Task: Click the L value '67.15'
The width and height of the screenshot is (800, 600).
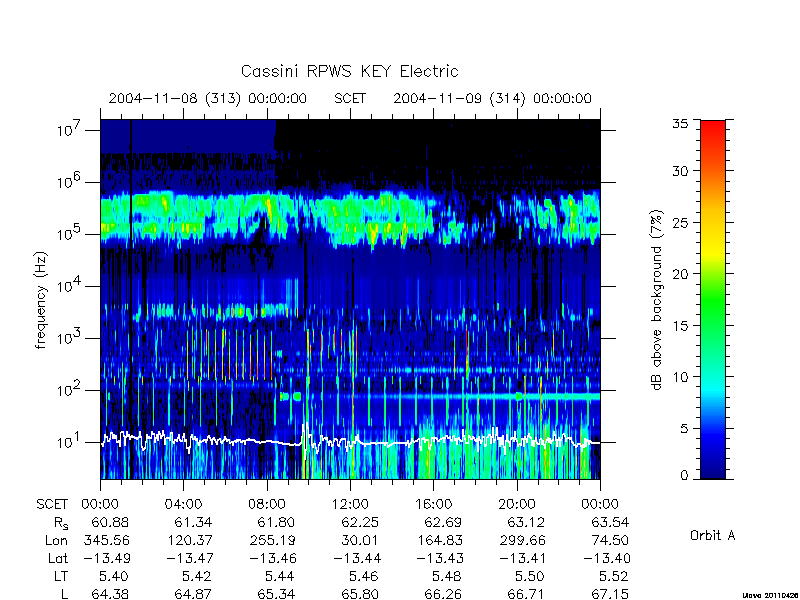Action: point(610,594)
